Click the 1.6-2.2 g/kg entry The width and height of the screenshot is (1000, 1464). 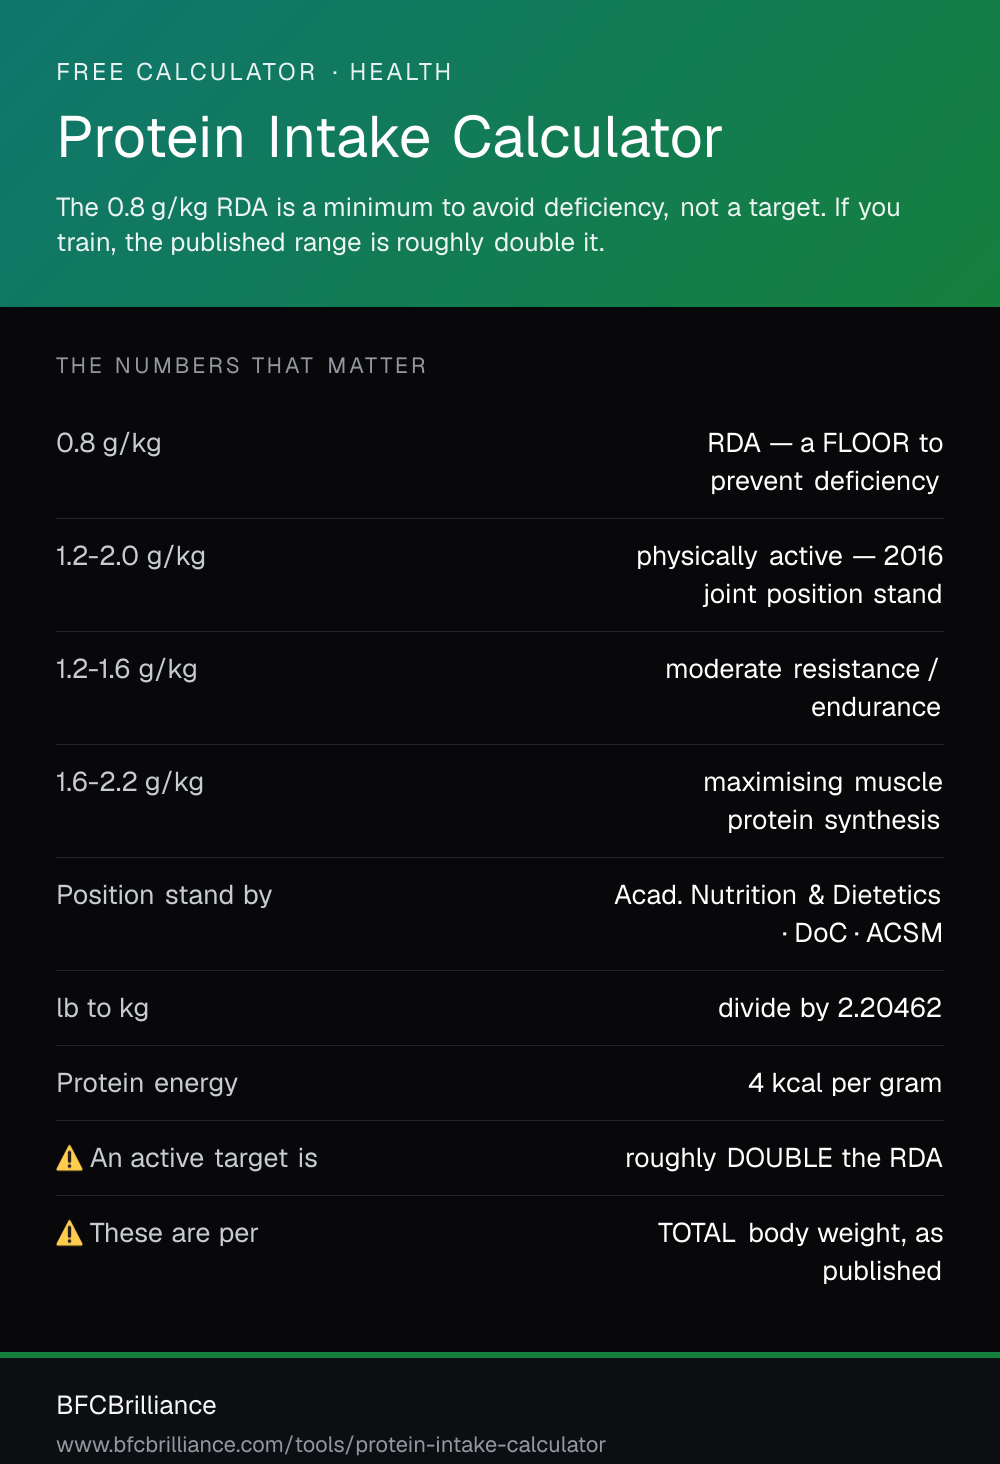130,782
